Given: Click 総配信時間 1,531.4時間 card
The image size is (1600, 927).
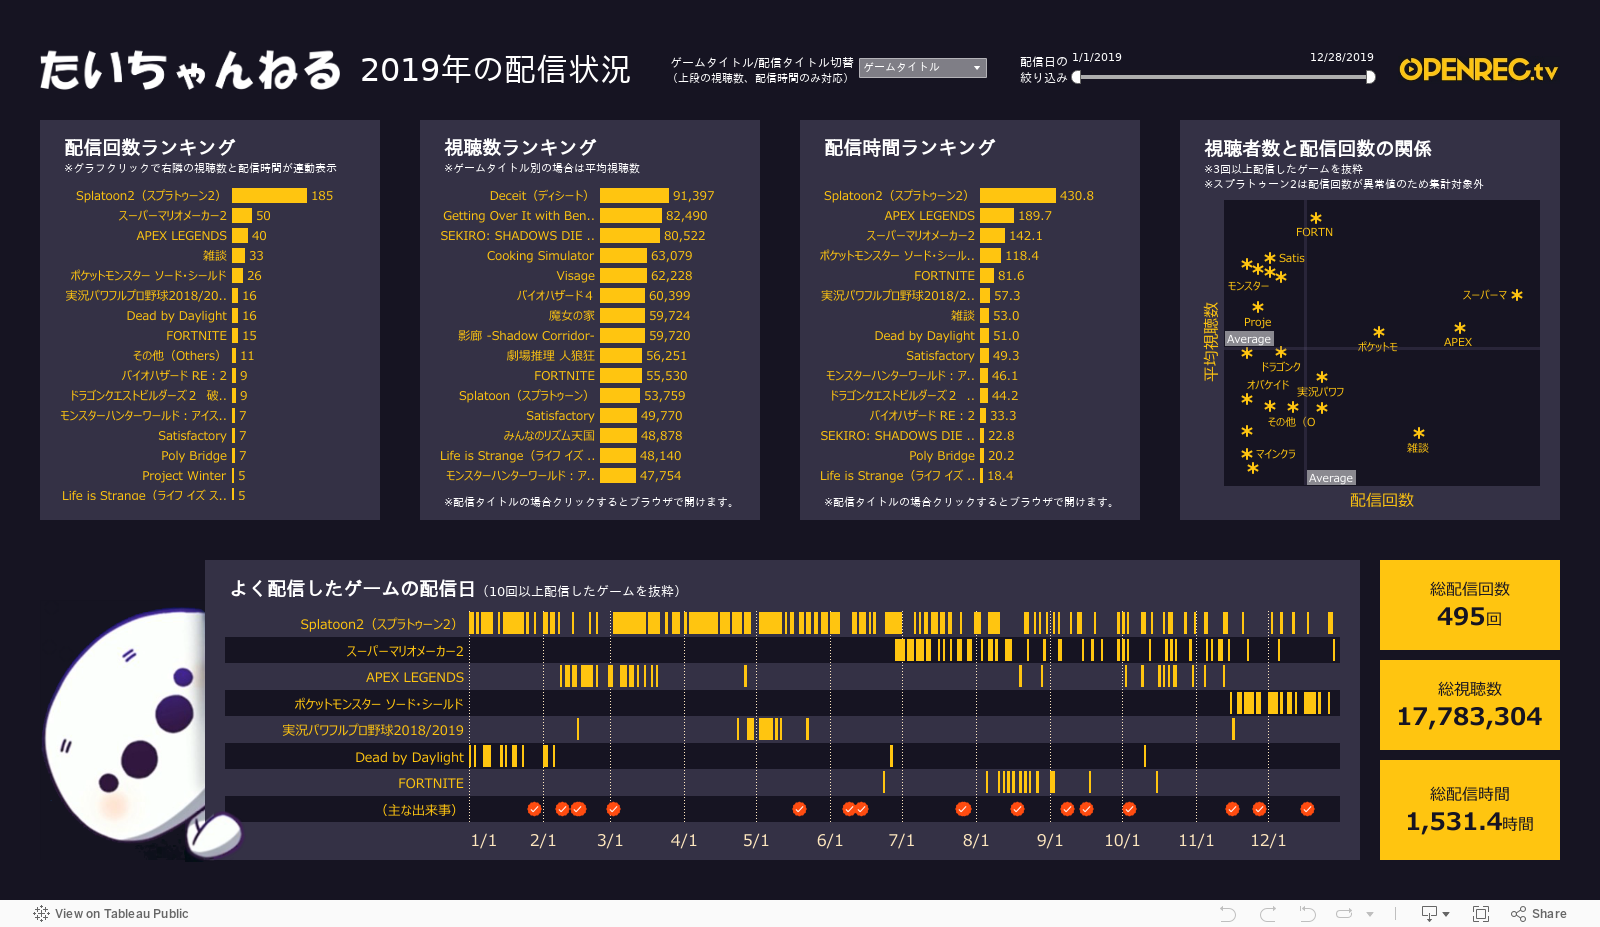Looking at the screenshot, I should [1470, 810].
